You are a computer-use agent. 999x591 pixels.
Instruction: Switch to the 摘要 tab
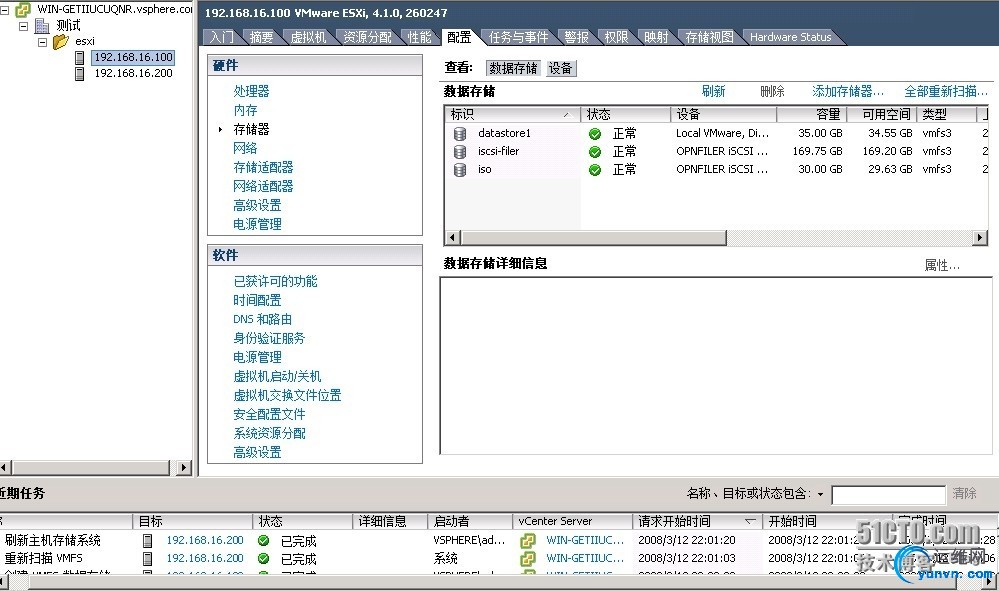tap(261, 37)
